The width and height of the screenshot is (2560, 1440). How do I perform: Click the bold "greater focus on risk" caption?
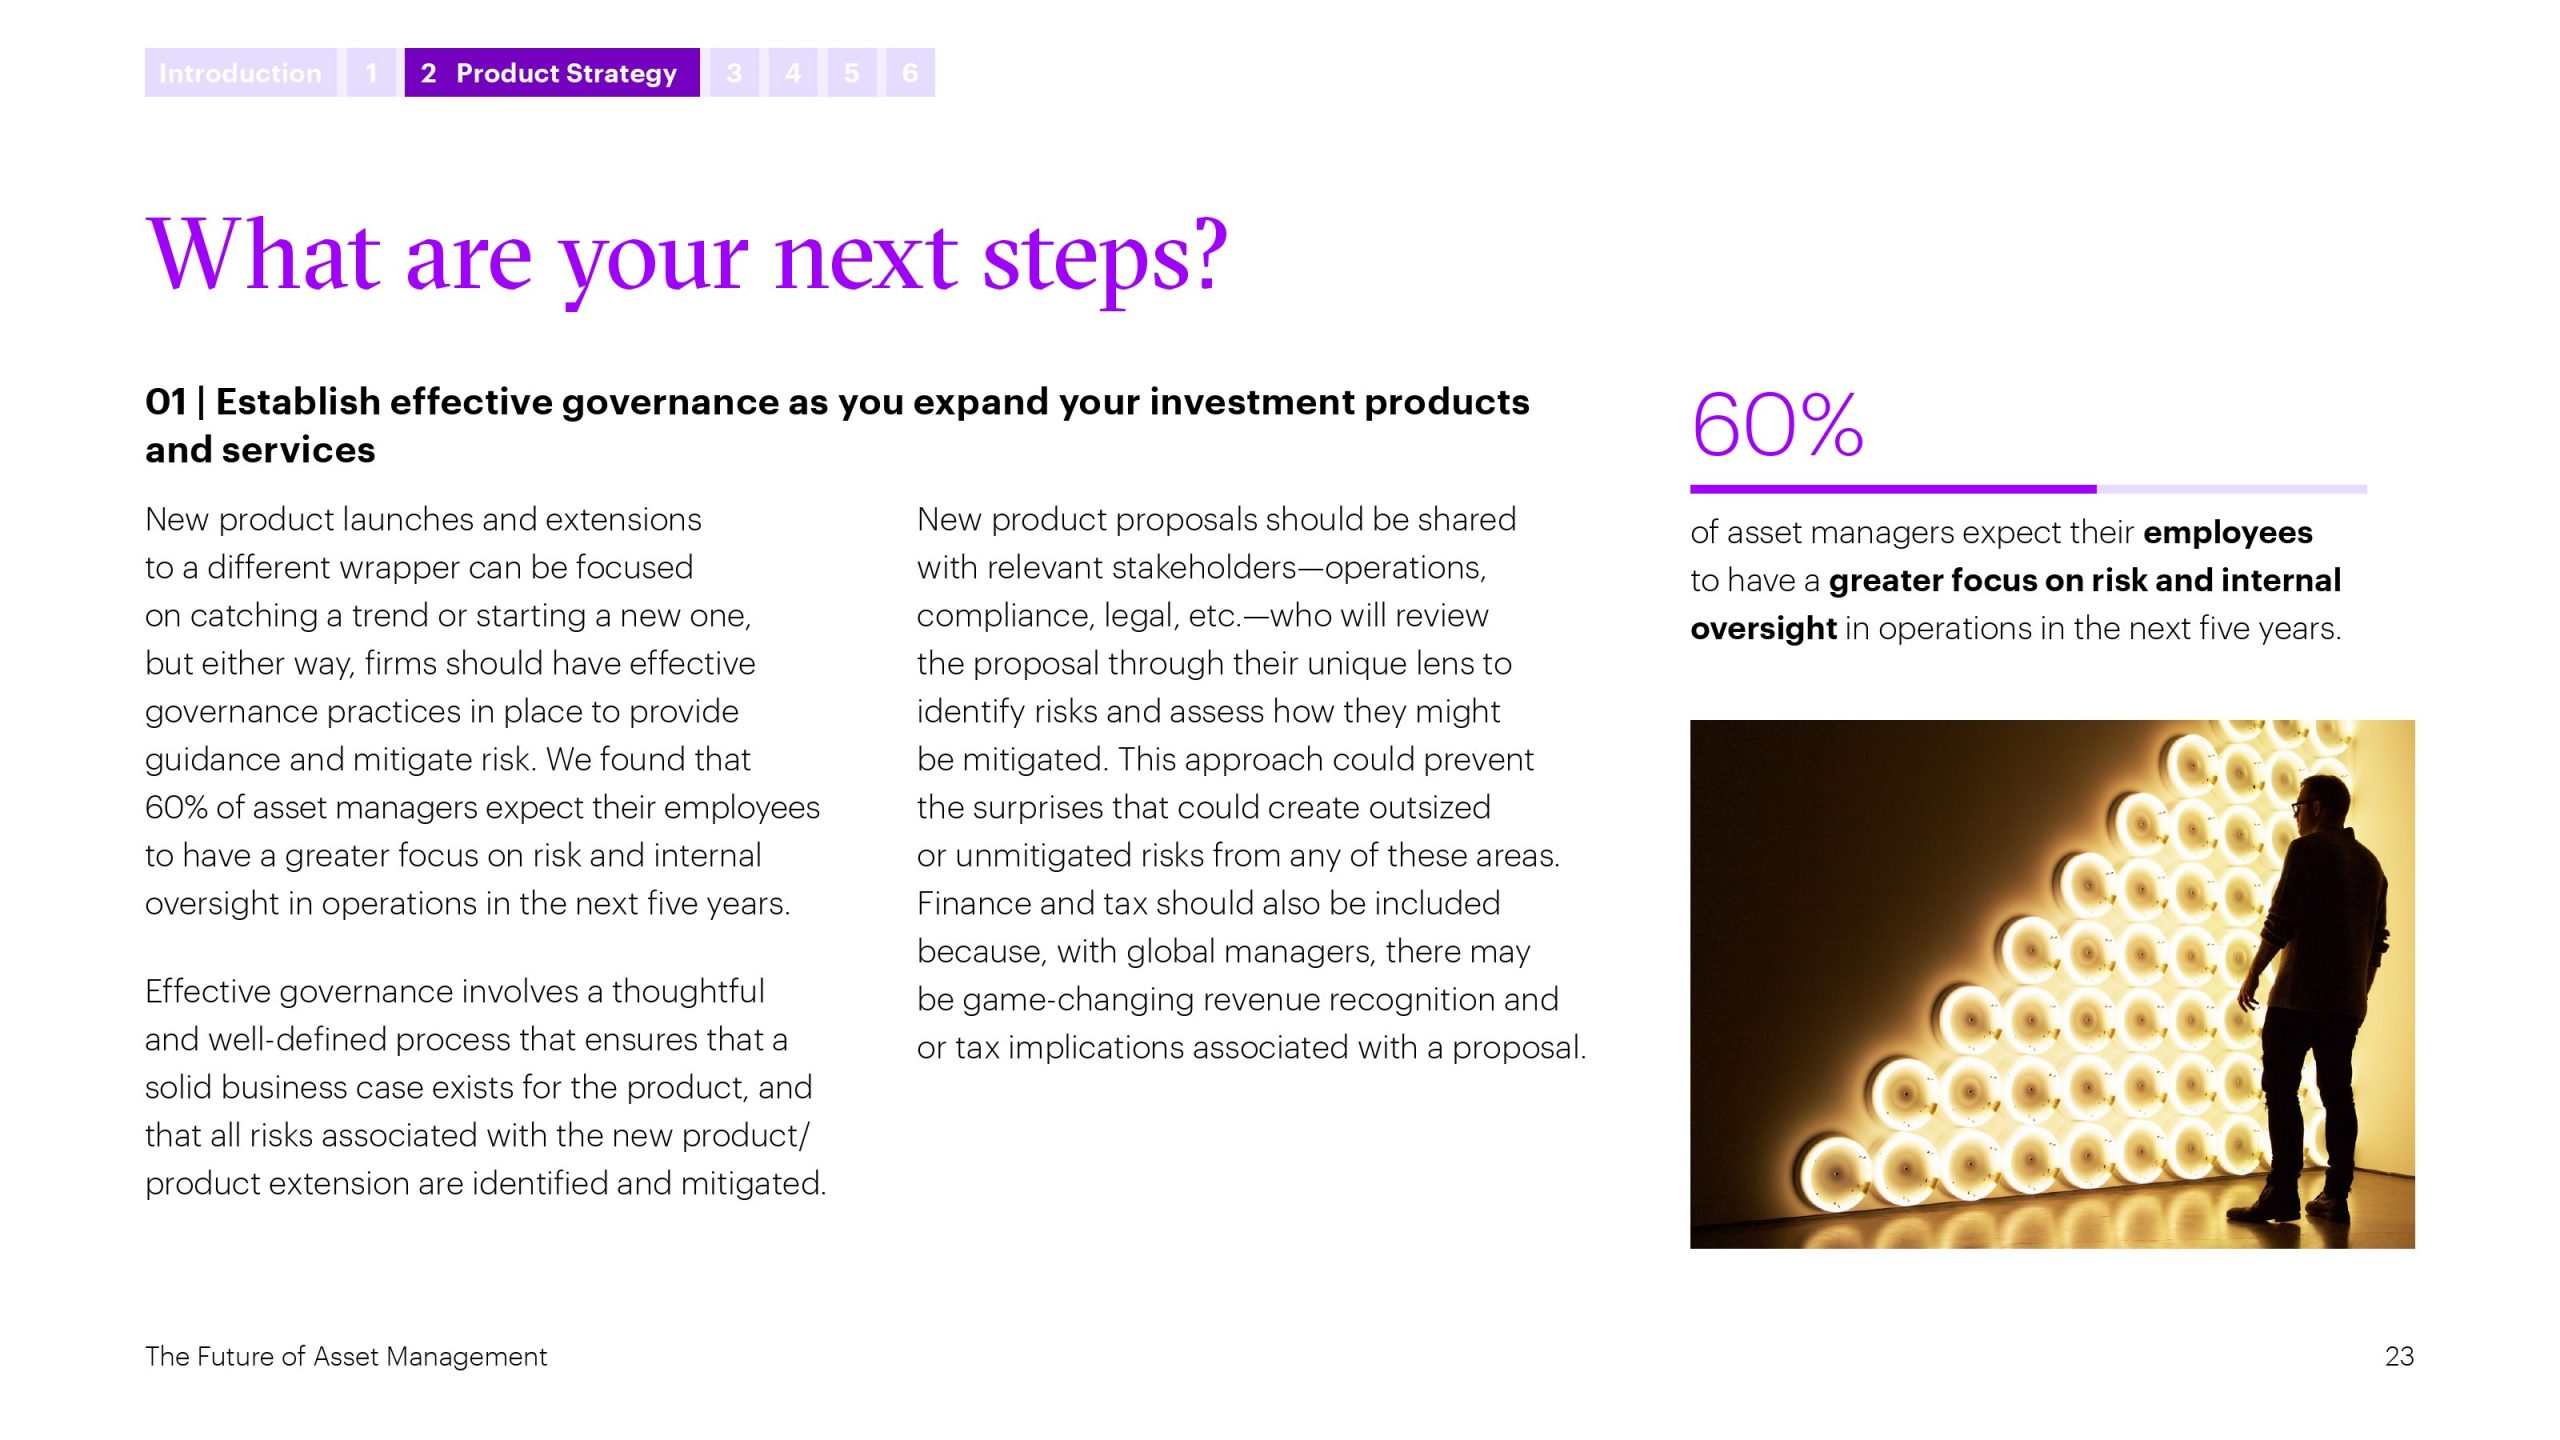click(x=2084, y=581)
